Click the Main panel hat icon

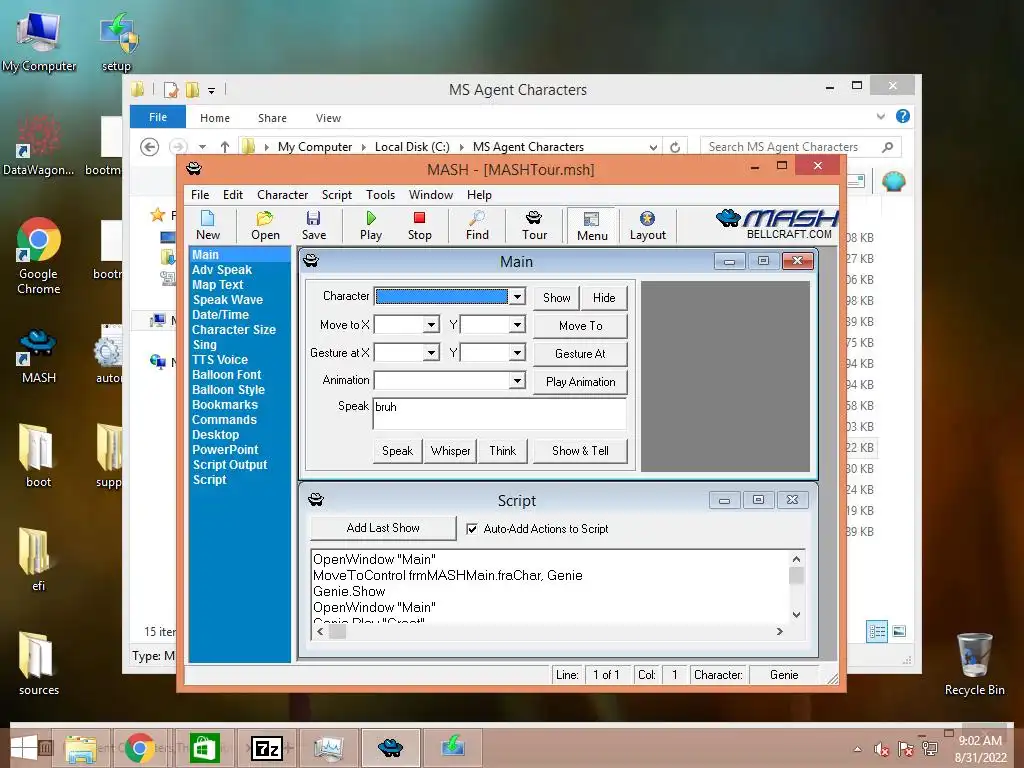311,261
